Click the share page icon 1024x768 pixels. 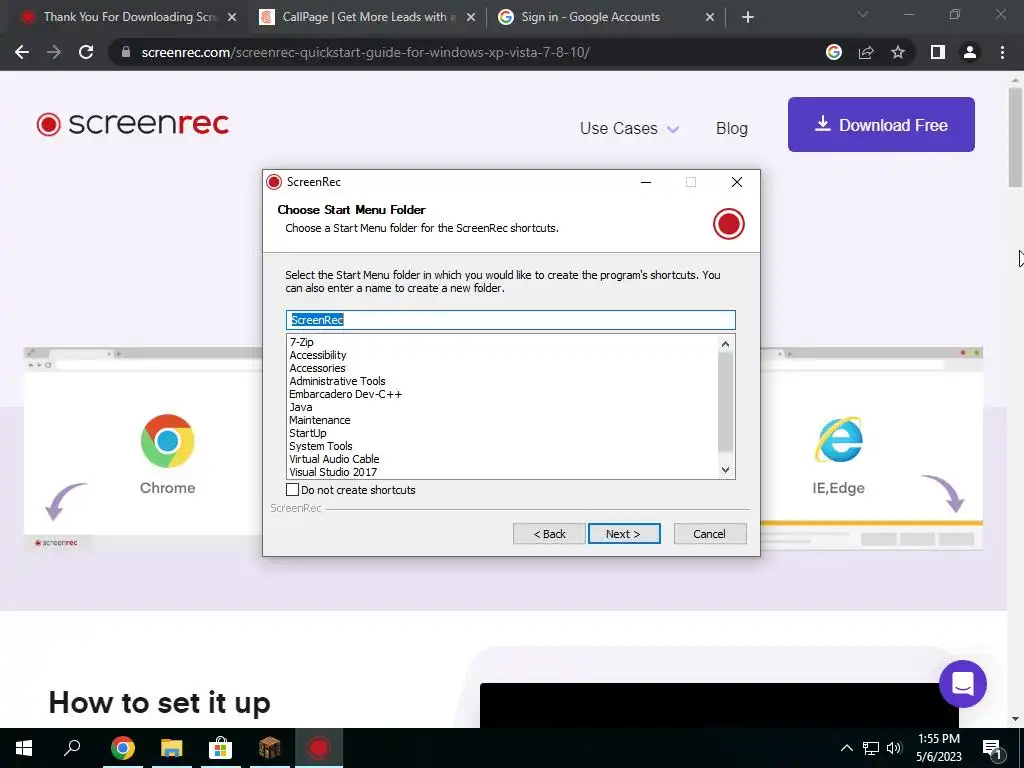(x=866, y=52)
